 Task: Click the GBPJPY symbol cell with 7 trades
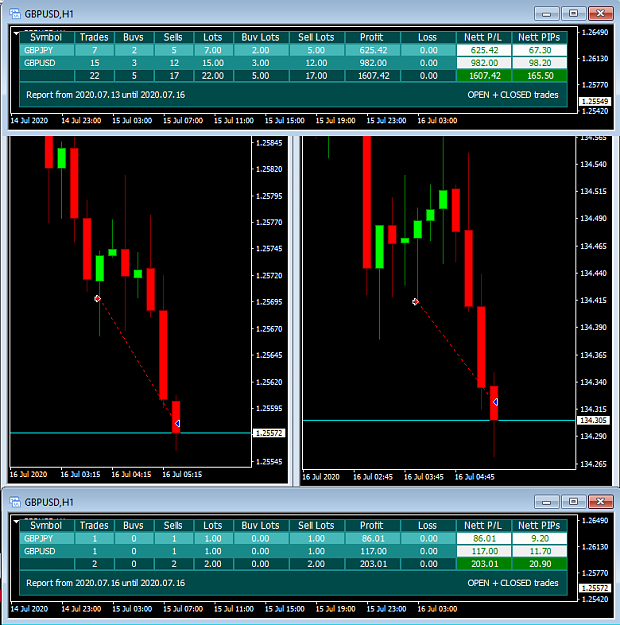tap(47, 50)
